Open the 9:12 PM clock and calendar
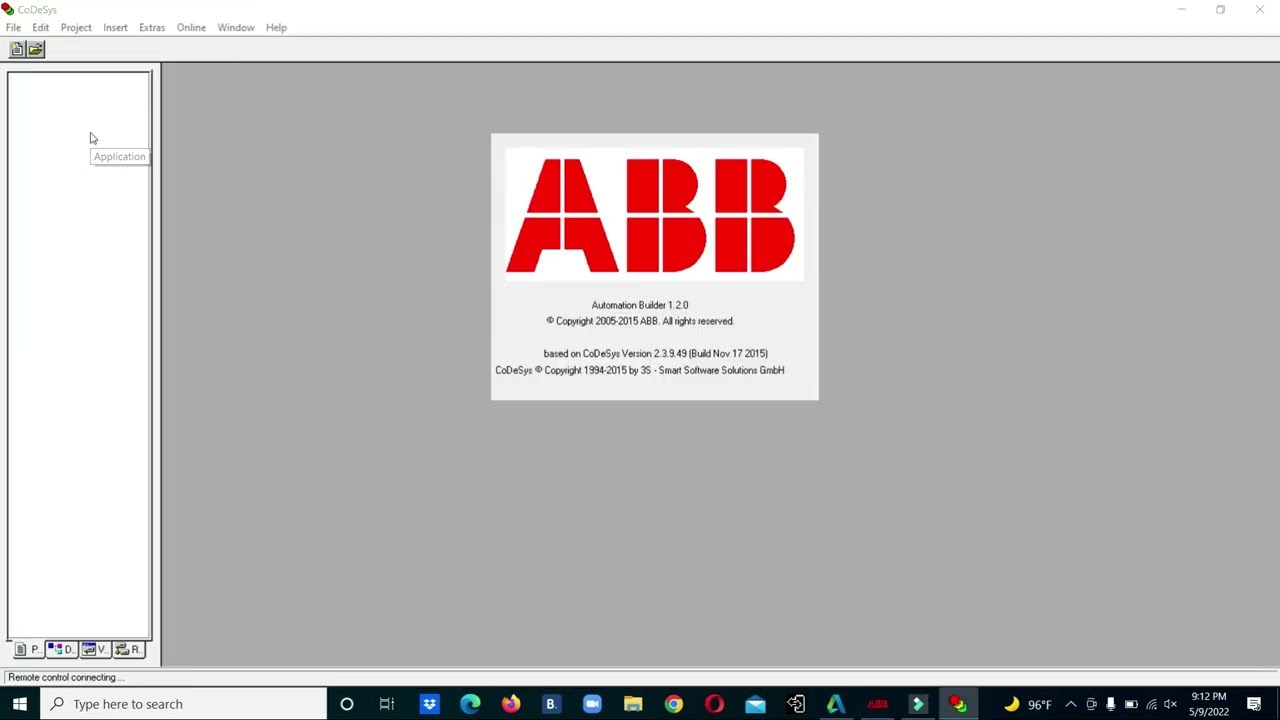The height and width of the screenshot is (720, 1280). (x=1209, y=704)
